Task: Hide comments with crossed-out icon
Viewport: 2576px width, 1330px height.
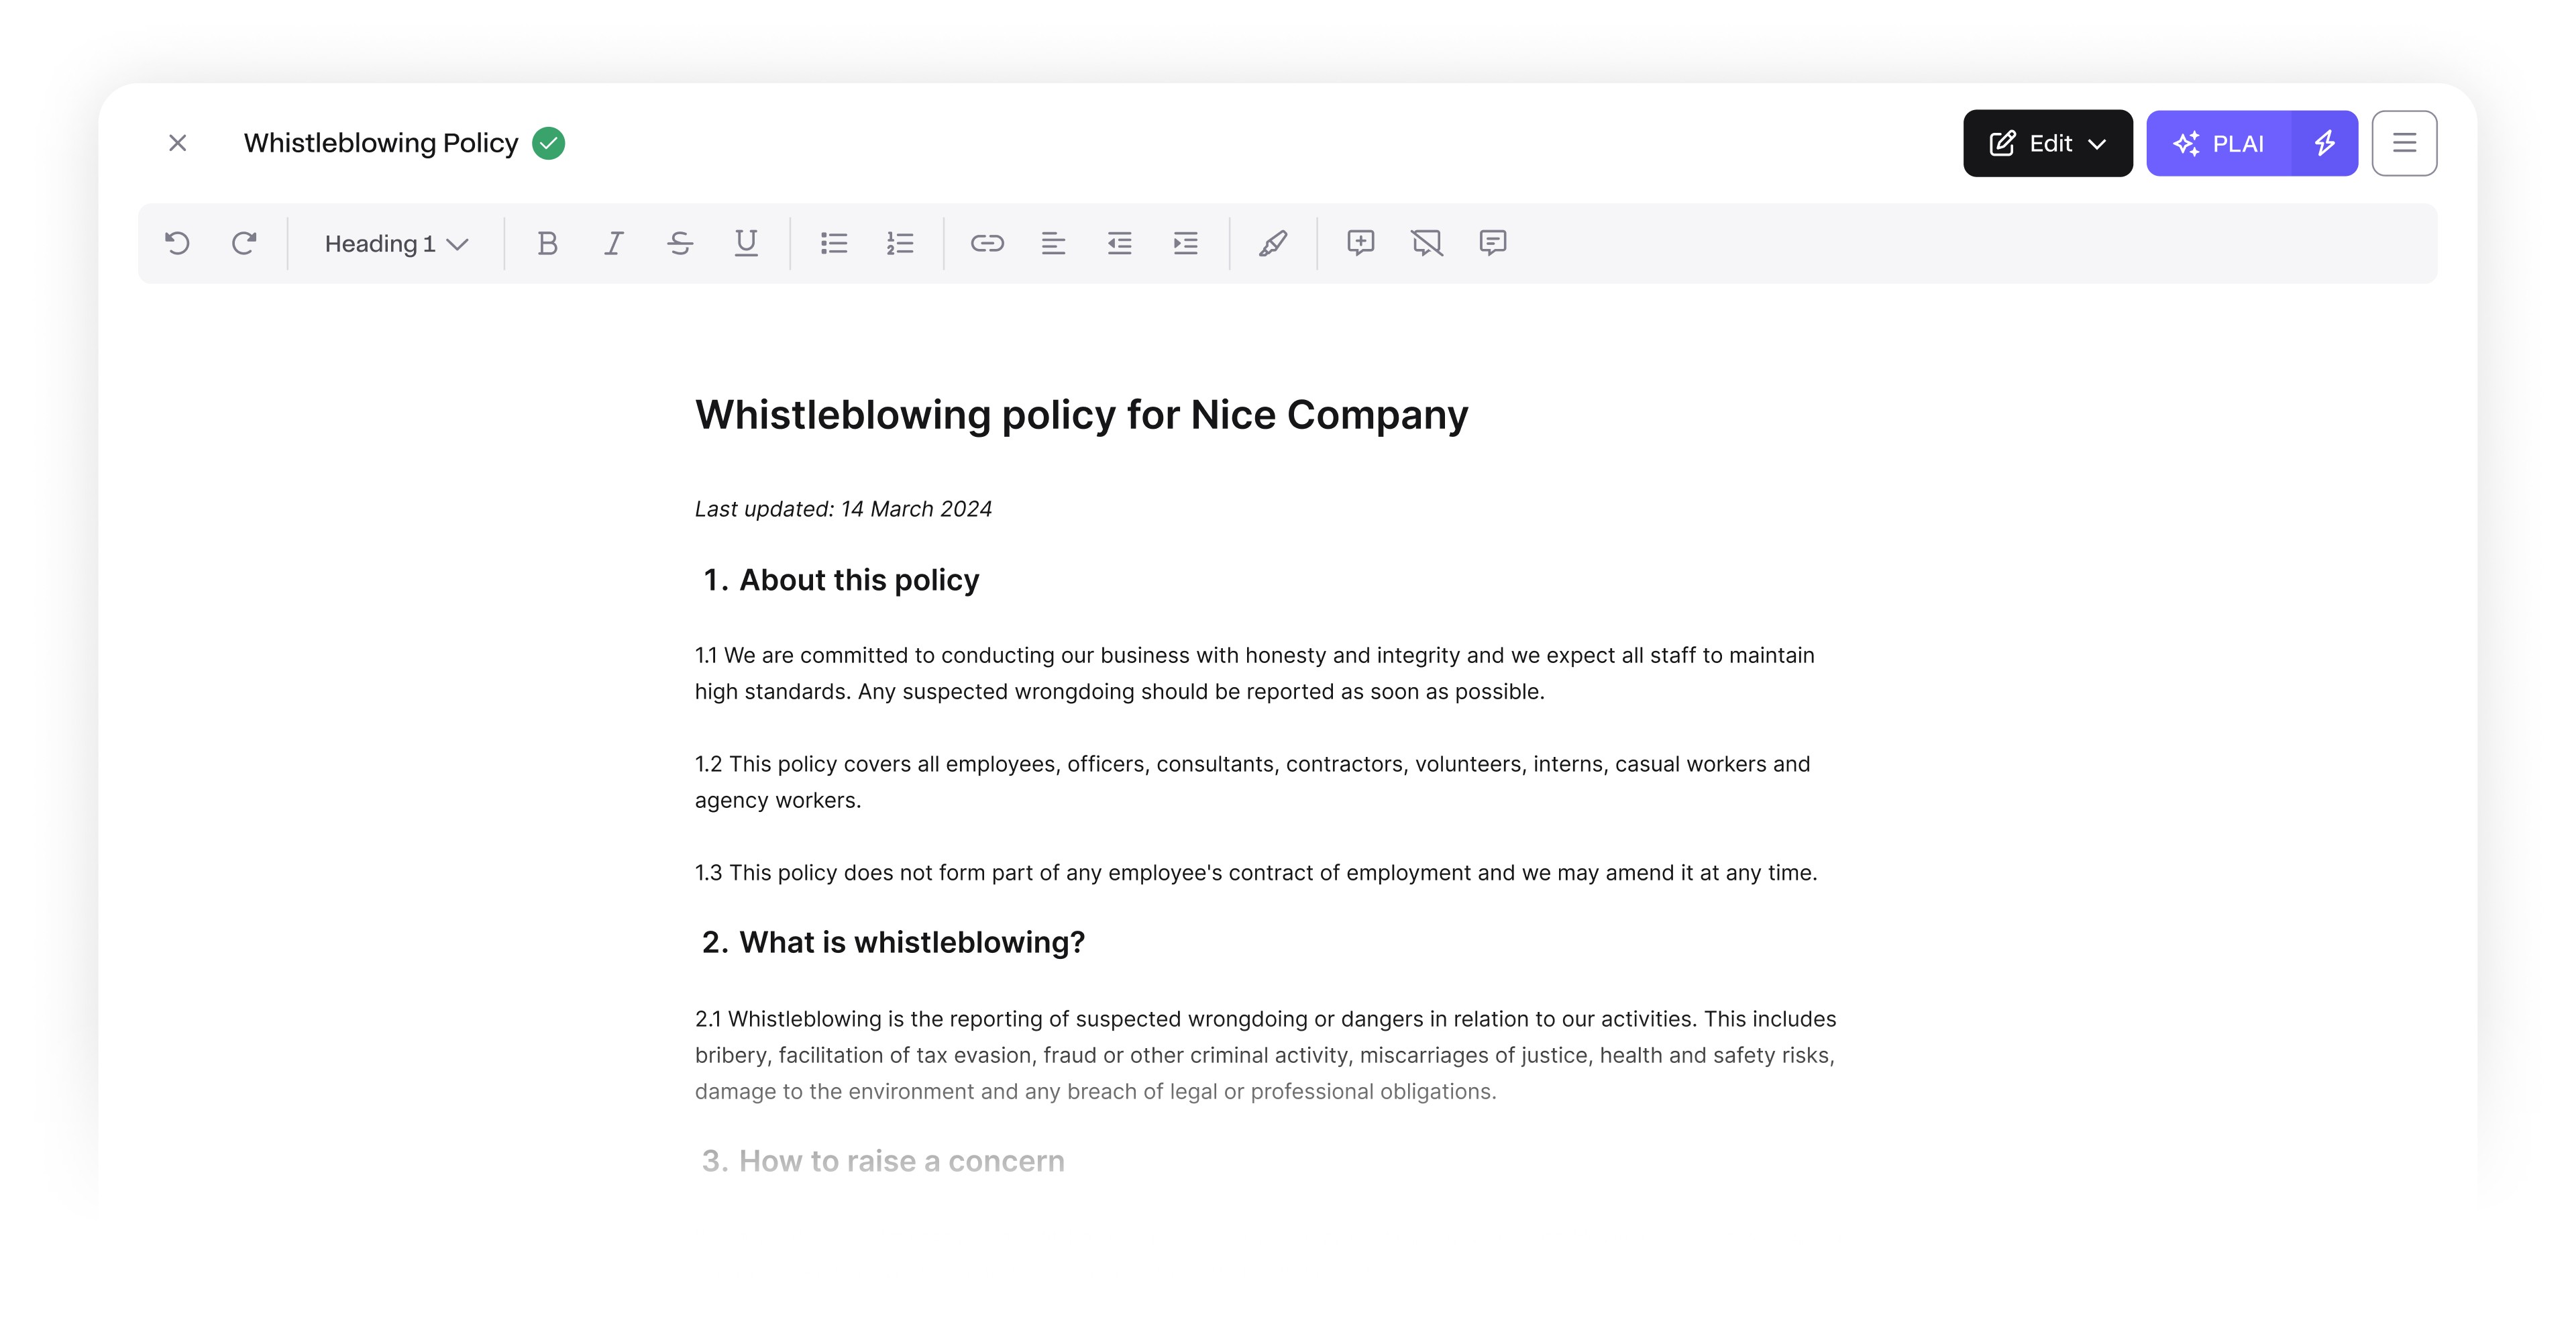Action: [1427, 243]
